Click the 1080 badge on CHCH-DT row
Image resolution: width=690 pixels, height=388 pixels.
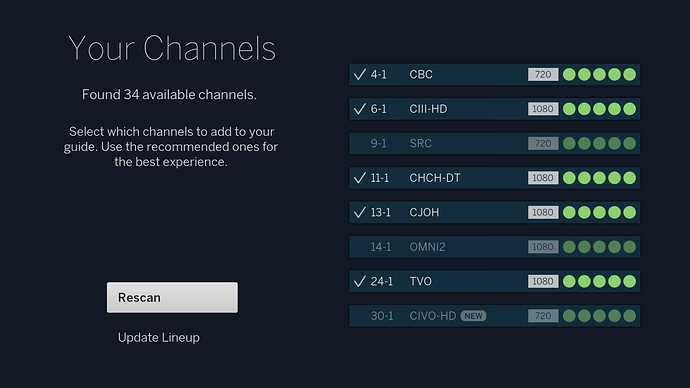tap(543, 178)
